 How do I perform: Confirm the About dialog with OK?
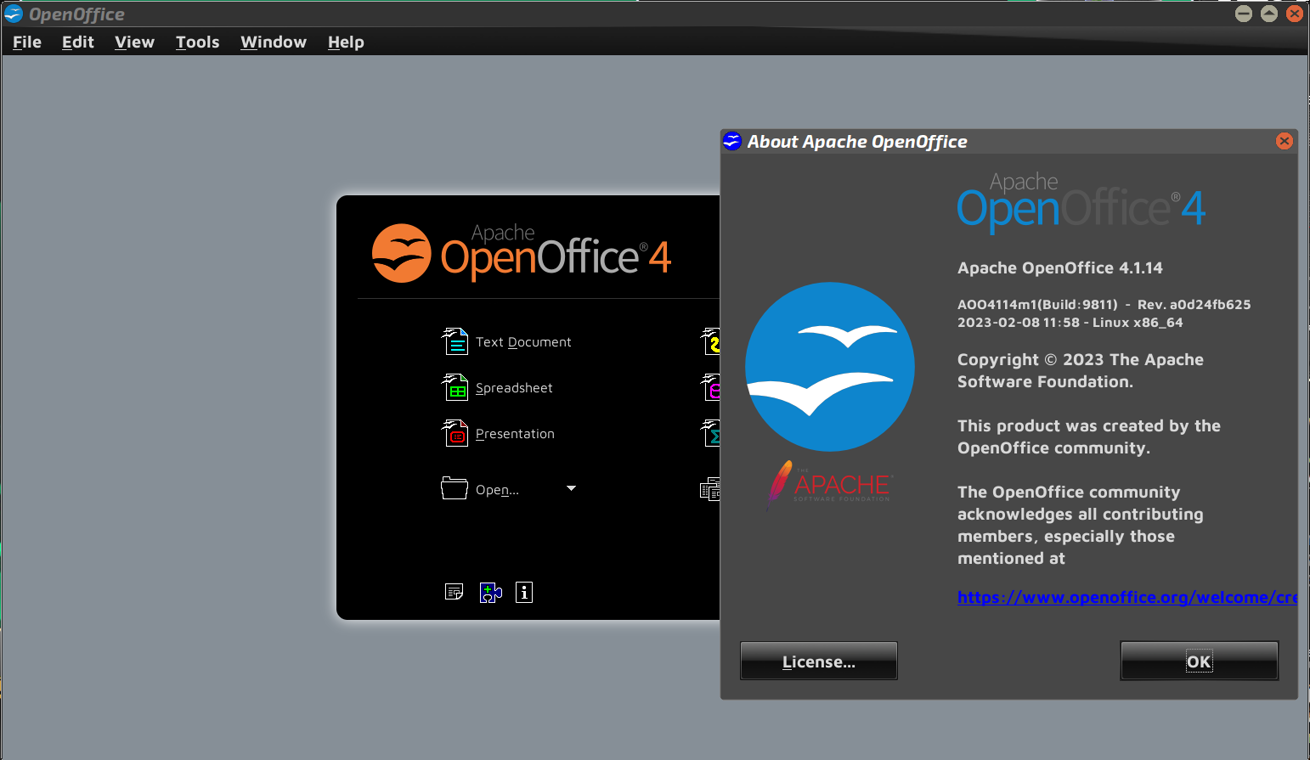pos(1199,661)
